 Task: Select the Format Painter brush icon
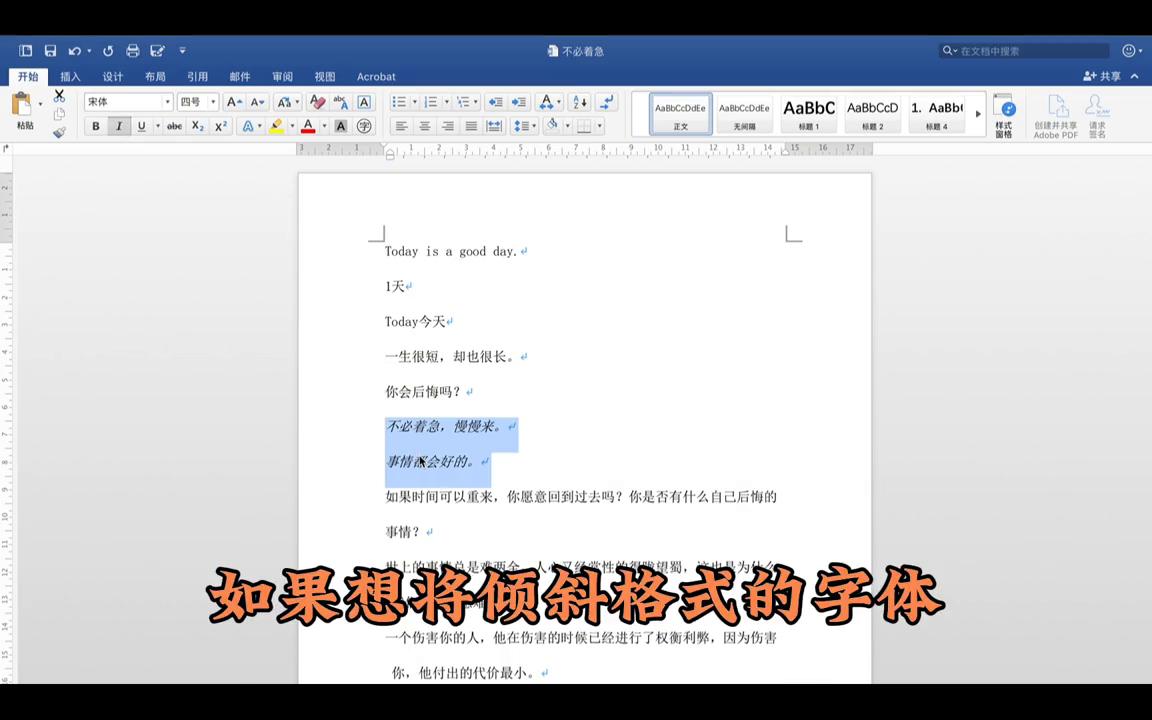point(59,132)
